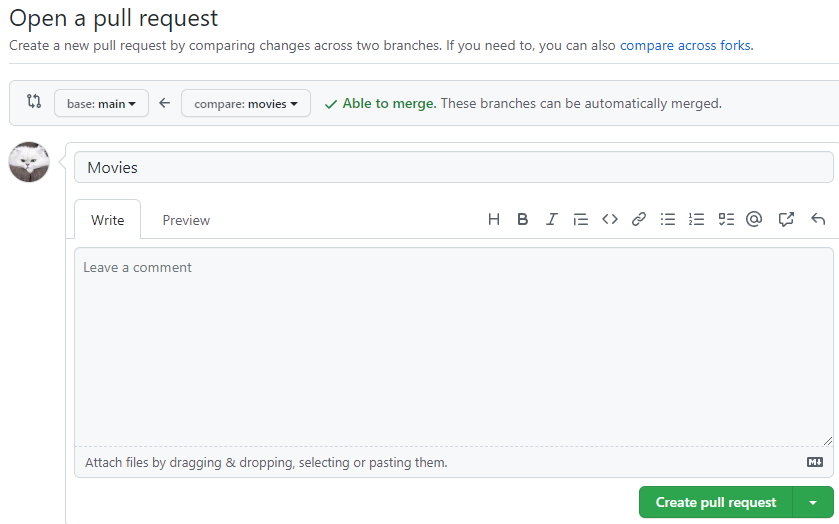Reference an issue or pull request
839x524 pixels.
tap(785, 219)
